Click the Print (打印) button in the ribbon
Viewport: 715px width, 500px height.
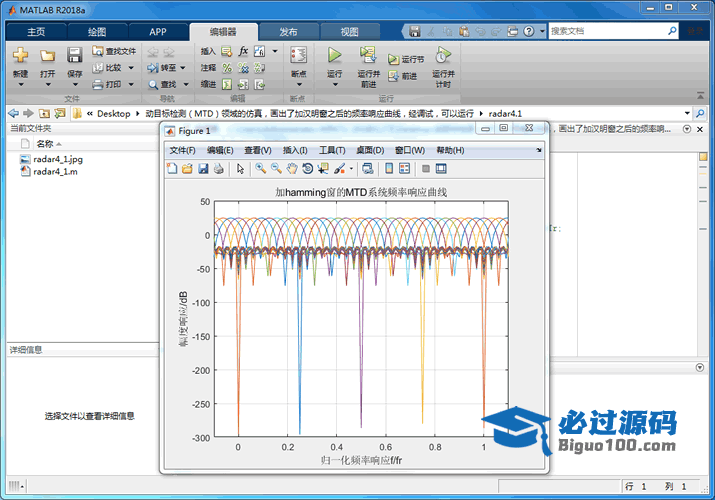(107, 84)
